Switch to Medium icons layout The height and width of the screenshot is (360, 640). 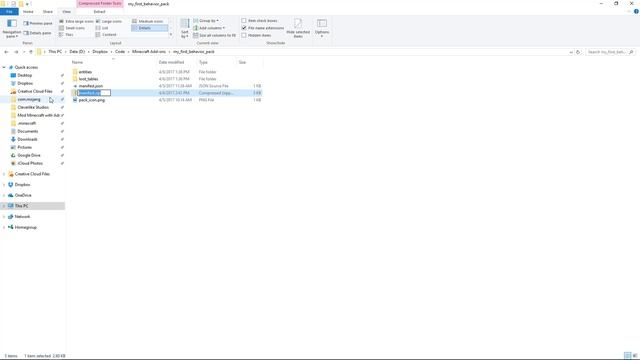point(148,21)
